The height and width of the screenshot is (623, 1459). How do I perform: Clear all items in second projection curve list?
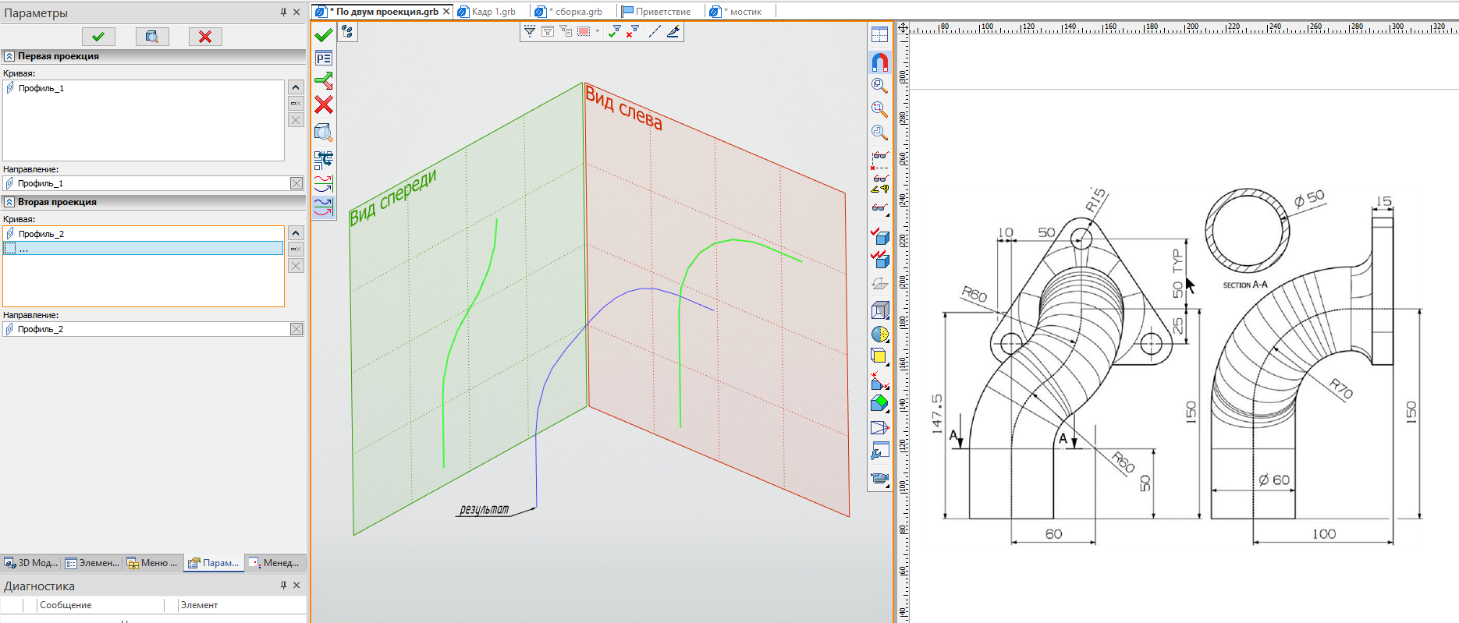296,265
